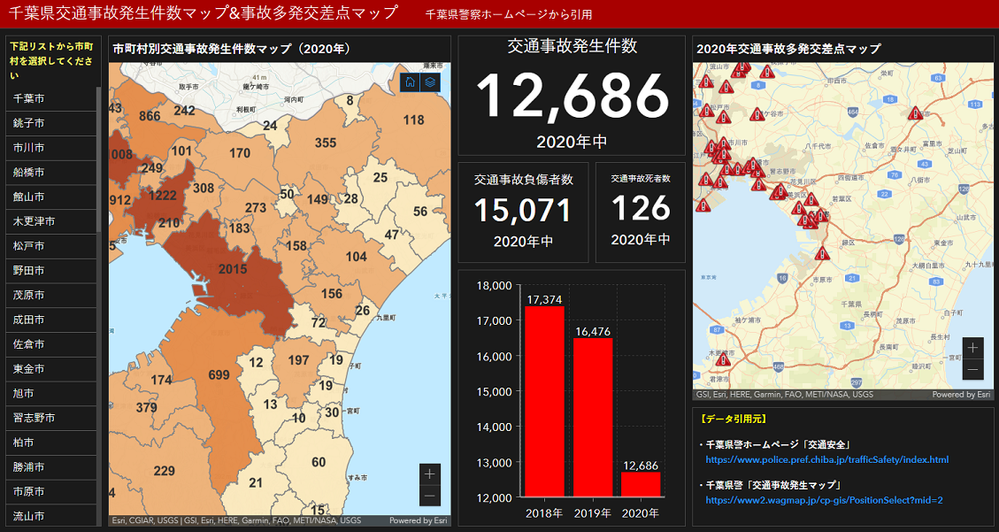Screen dimensions: 999x532
Task: Click the 2018年 bar showing 17,374
Action: click(x=544, y=401)
